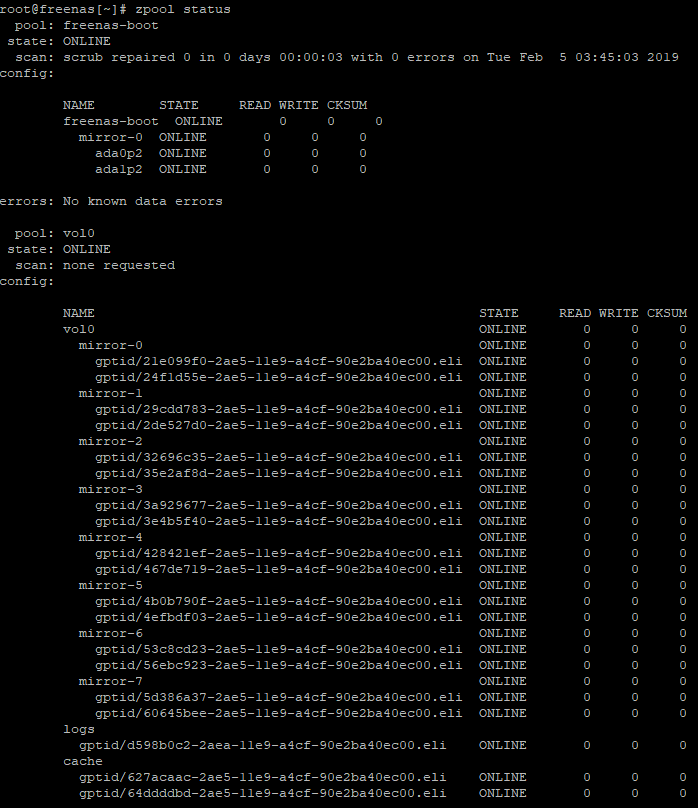Click device 'gptid/467de719-2ae5-11e9...'
Viewport: 698px width, 808px height.
coord(279,569)
